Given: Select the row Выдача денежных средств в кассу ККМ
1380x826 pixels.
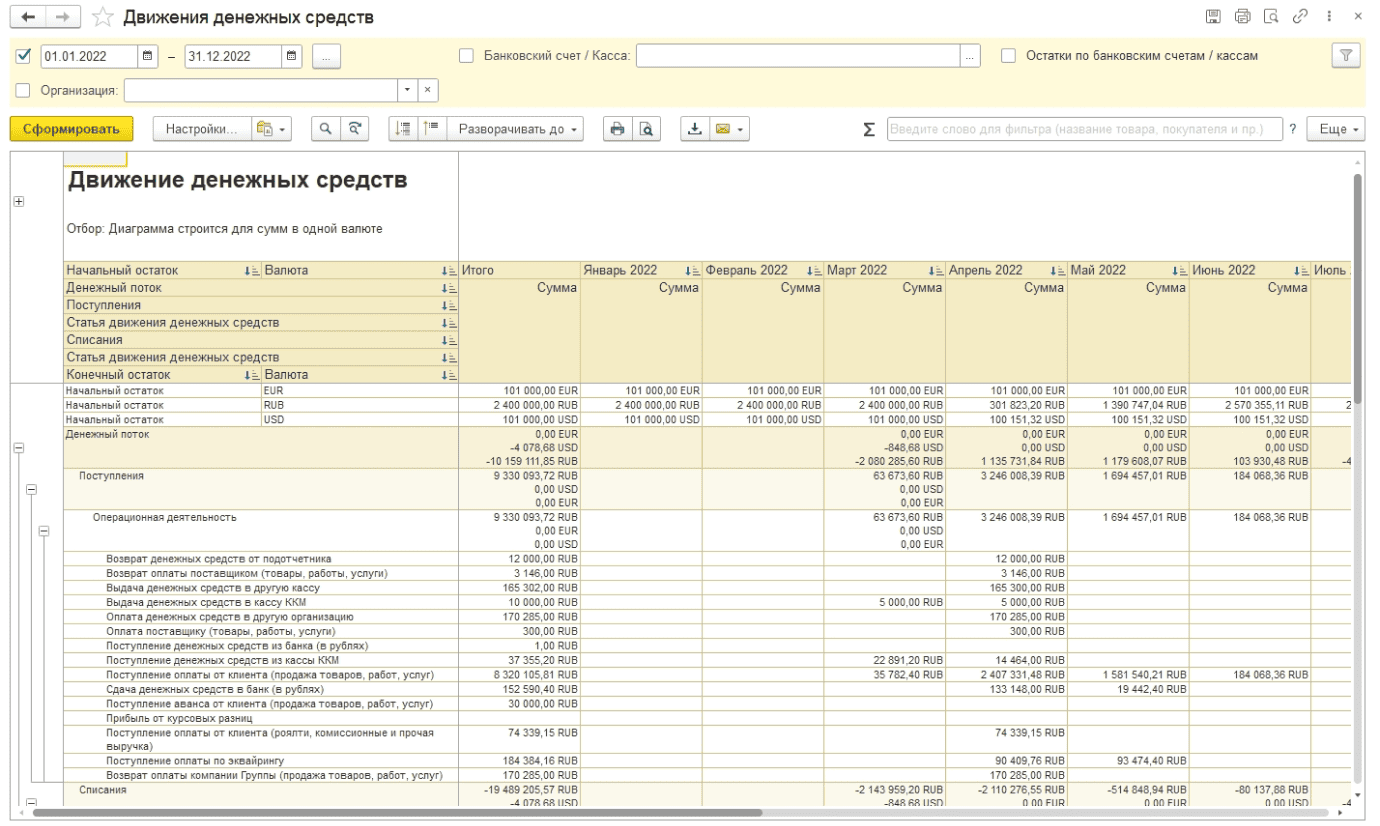Looking at the screenshot, I should tap(261, 603).
